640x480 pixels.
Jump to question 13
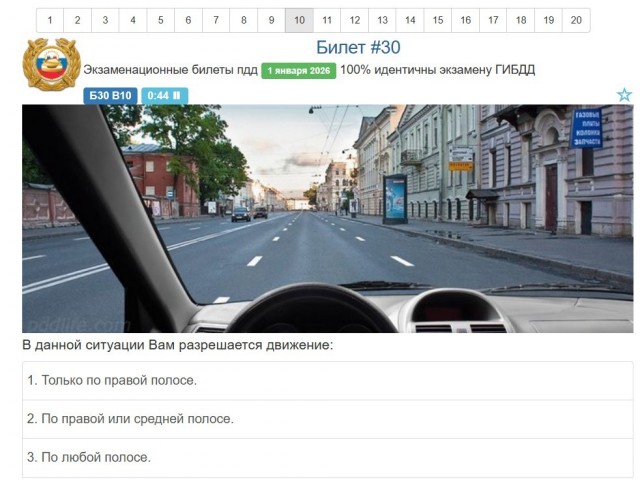[382, 20]
